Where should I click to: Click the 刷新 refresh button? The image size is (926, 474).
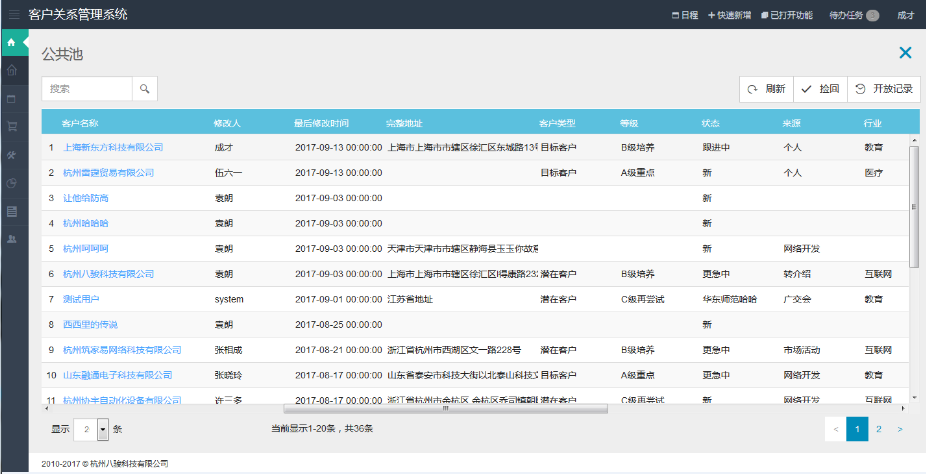(766, 89)
